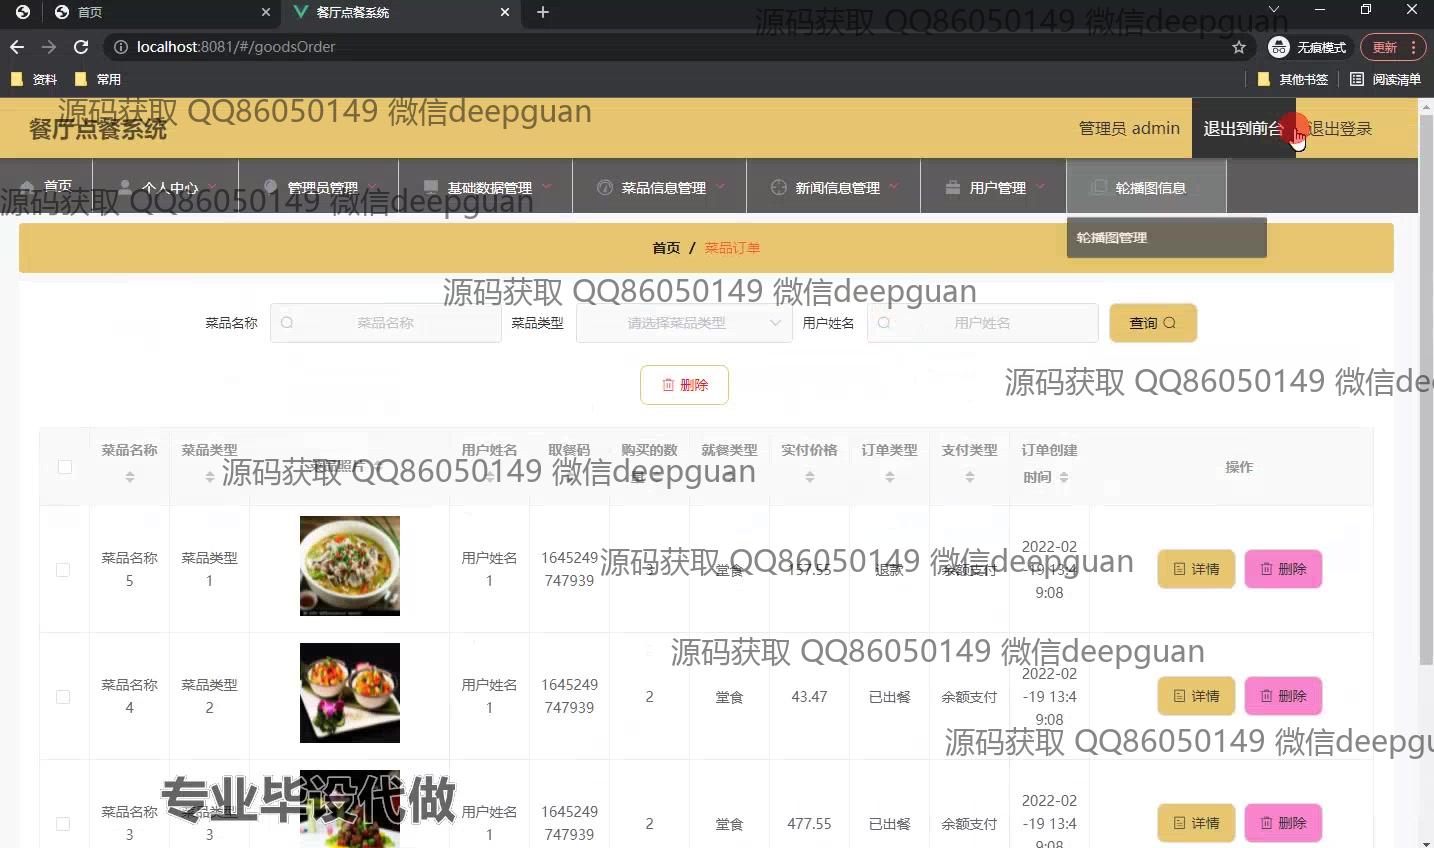
Task: Check the second row 菜品名称4 checkbox
Action: pyautogui.click(x=63, y=697)
